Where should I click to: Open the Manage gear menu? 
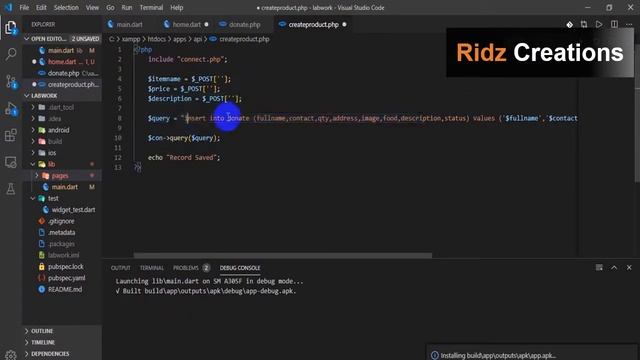pyautogui.click(x=11, y=355)
